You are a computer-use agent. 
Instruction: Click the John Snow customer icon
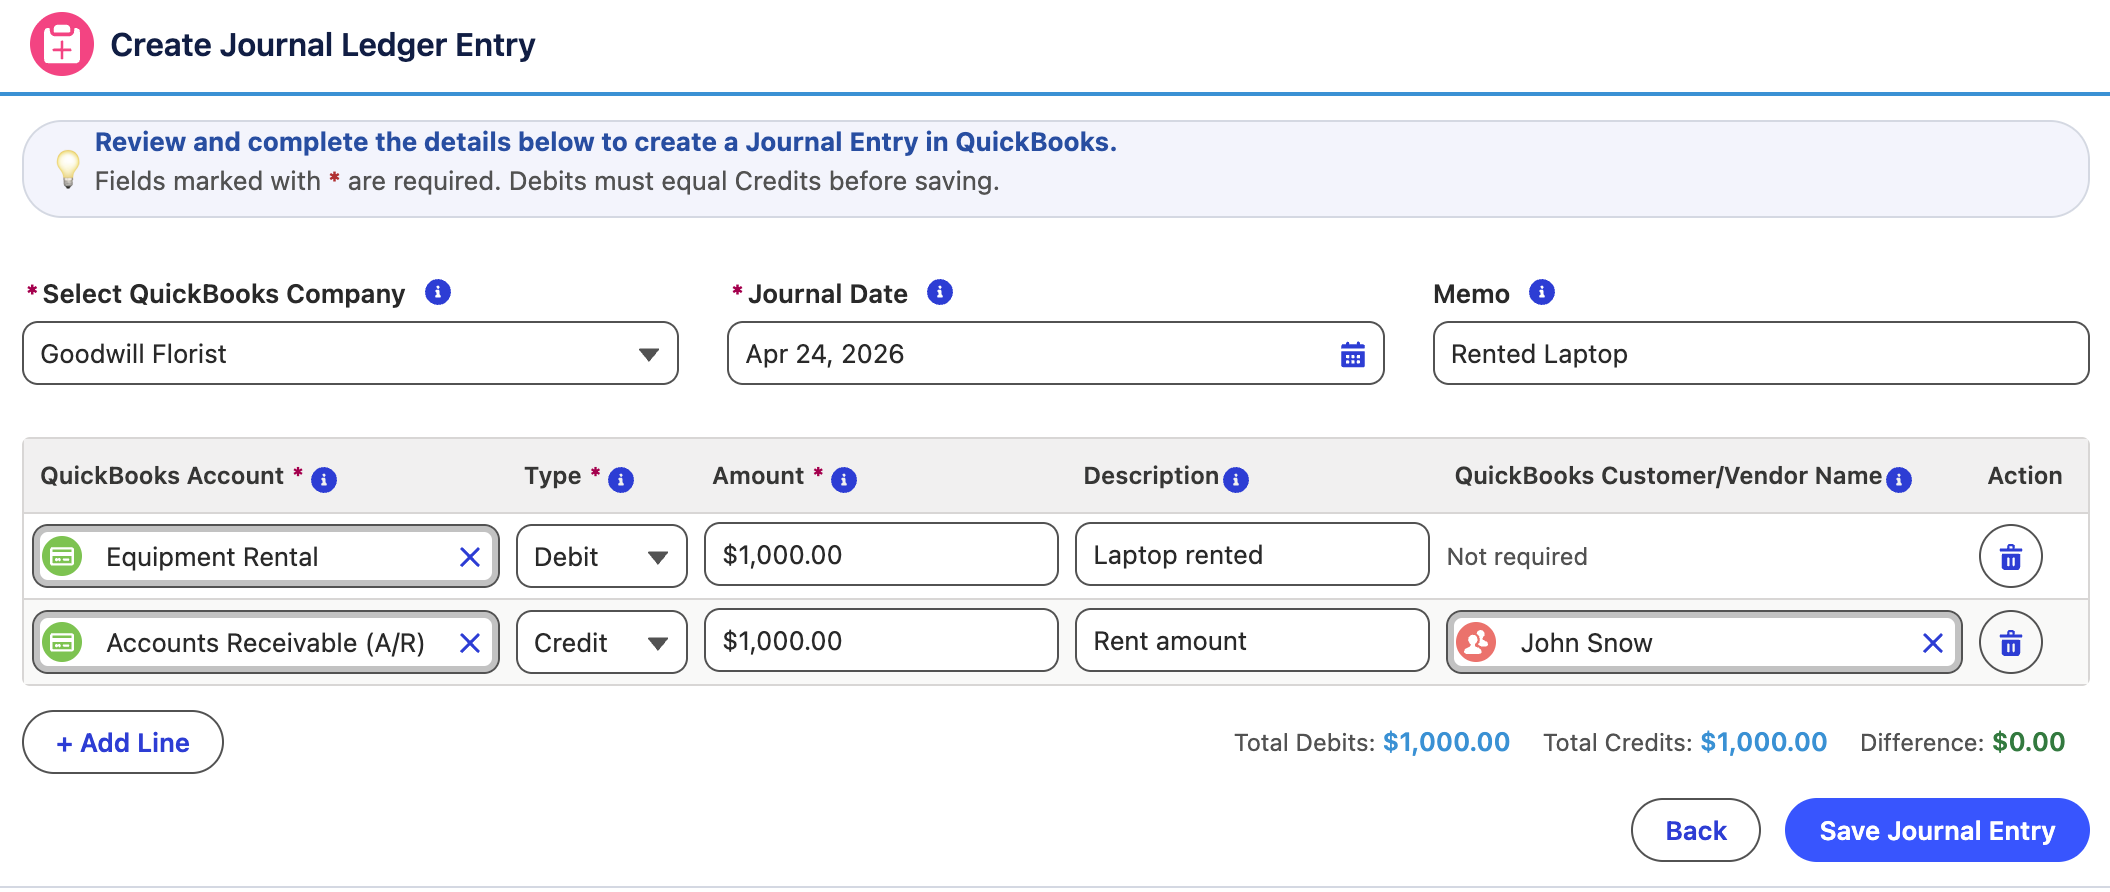[1476, 642]
